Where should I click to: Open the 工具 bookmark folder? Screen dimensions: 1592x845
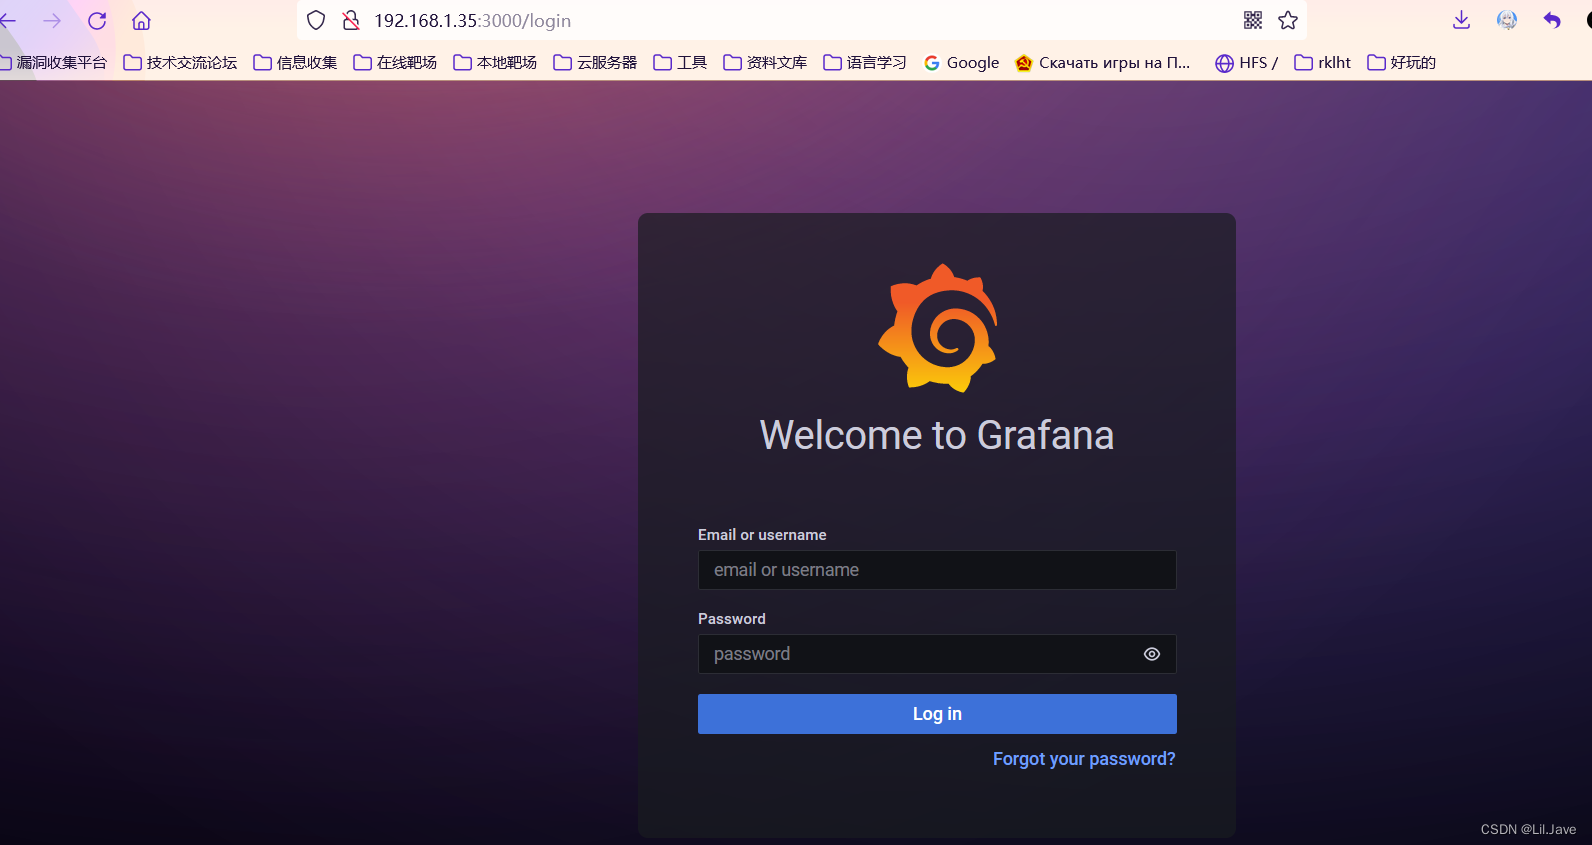coord(680,62)
